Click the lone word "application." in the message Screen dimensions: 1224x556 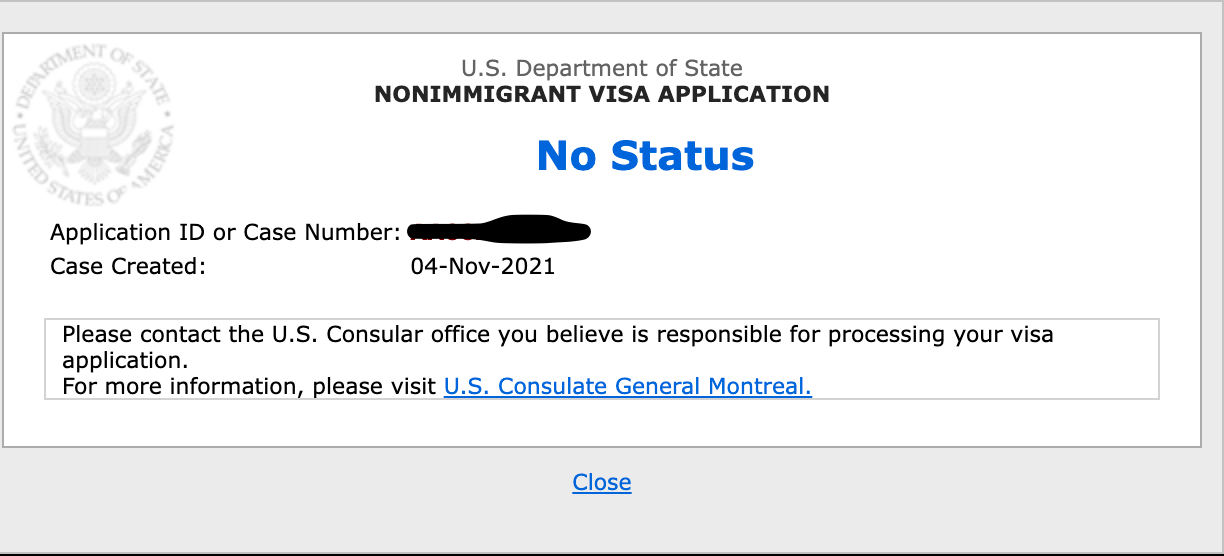coord(125,360)
